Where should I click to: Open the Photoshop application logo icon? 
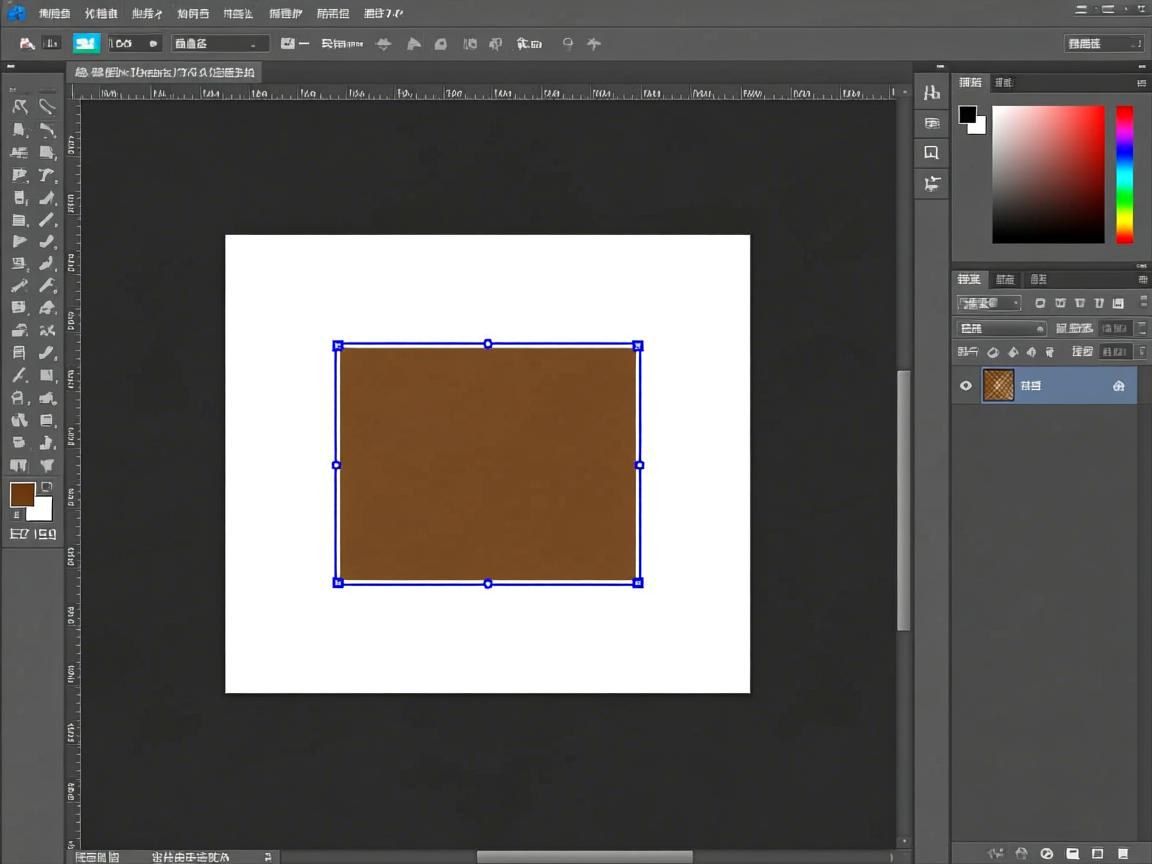tap(16, 13)
